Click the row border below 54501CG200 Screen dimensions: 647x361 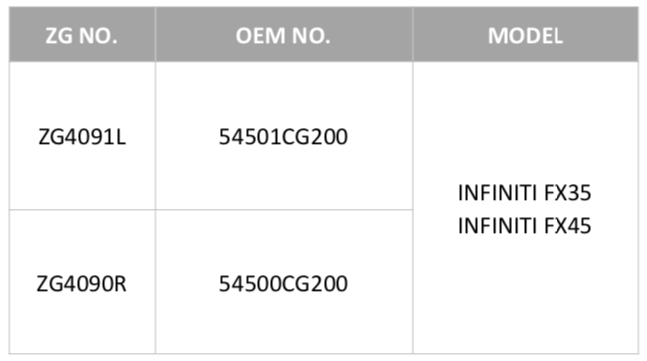284,210
